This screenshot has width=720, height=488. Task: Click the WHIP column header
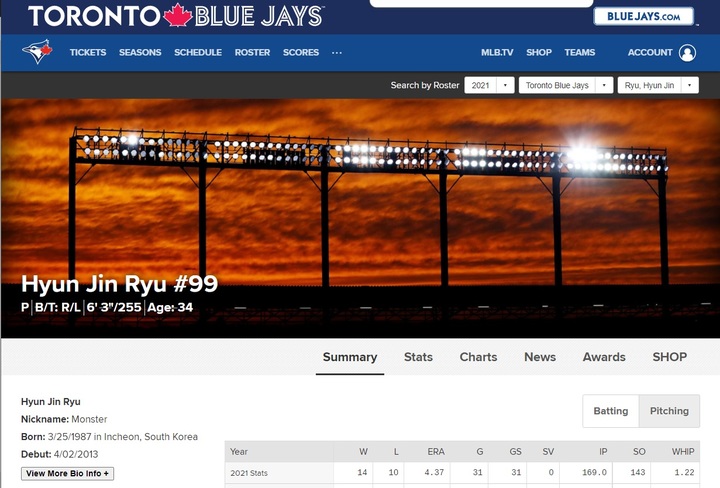coord(683,452)
